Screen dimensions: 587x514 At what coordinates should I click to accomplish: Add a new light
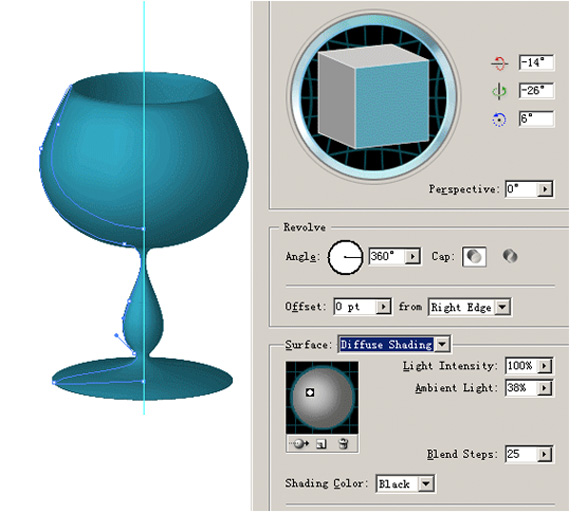321,444
